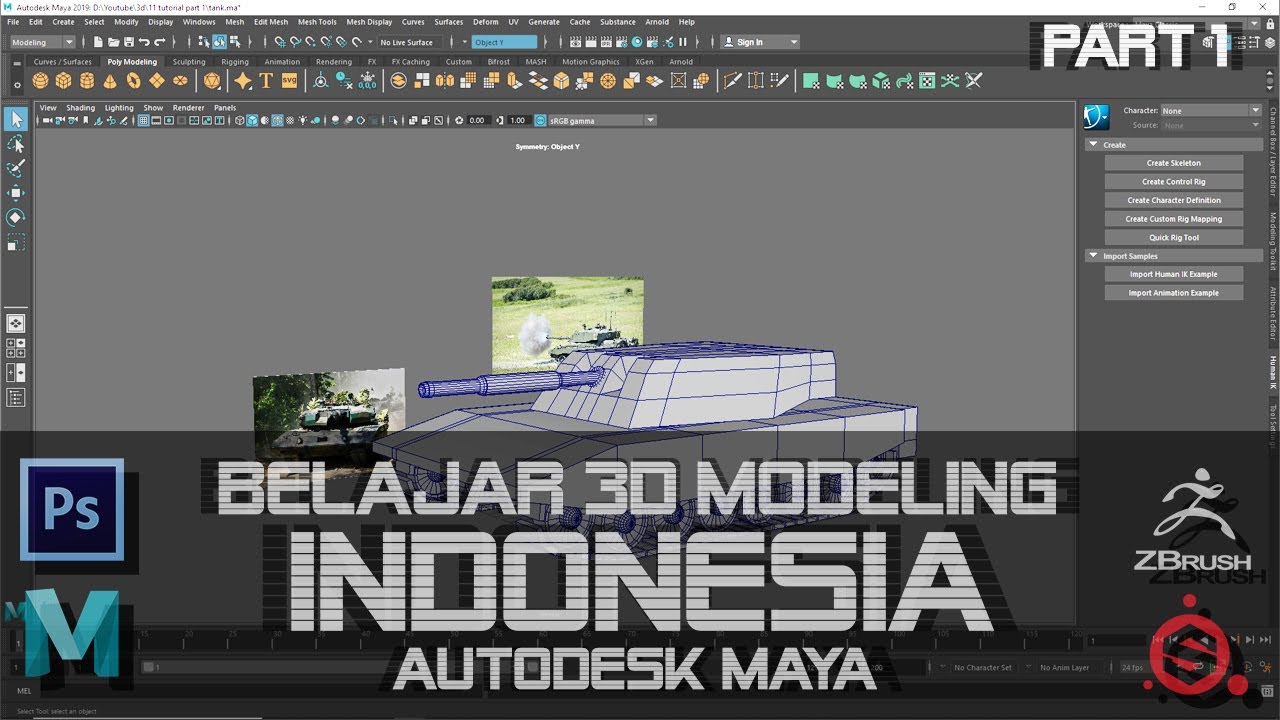Click the viewport exposure 0.00 field
The height and width of the screenshot is (720, 1280).
[477, 120]
